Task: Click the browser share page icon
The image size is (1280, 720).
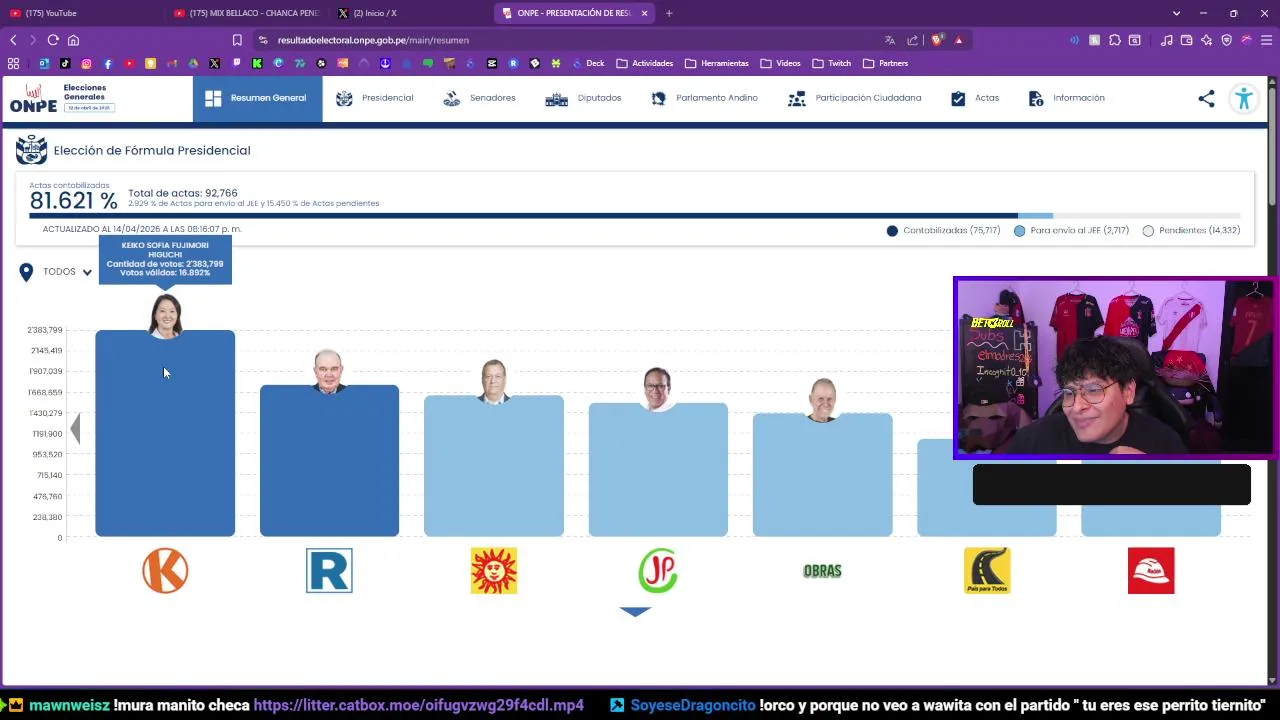Action: click(912, 40)
